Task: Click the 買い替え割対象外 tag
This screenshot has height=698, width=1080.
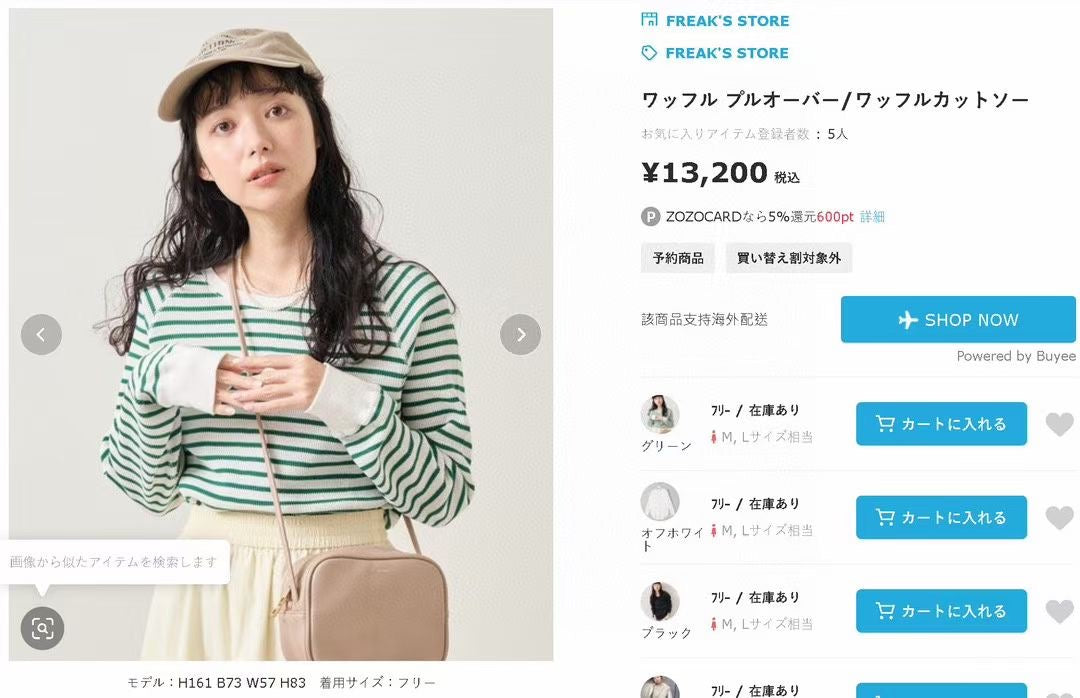Action: coord(788,258)
